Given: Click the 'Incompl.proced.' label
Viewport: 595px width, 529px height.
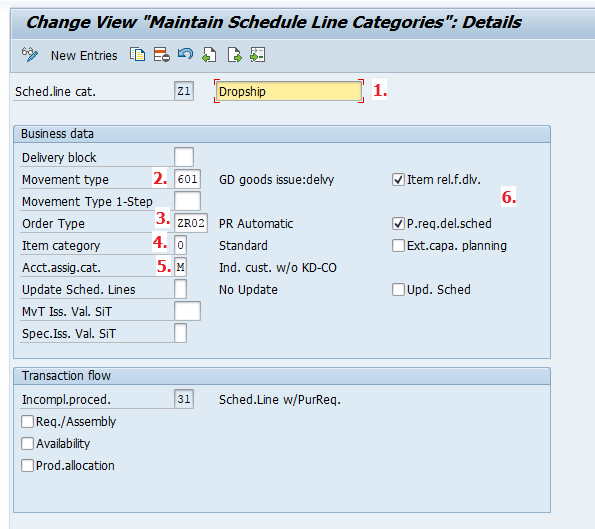Looking at the screenshot, I should pos(66,400).
